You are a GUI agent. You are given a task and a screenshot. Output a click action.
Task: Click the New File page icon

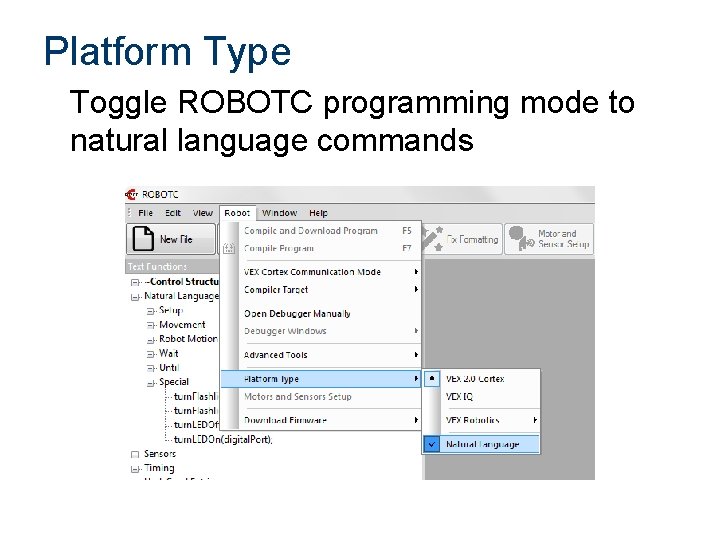[x=143, y=239]
